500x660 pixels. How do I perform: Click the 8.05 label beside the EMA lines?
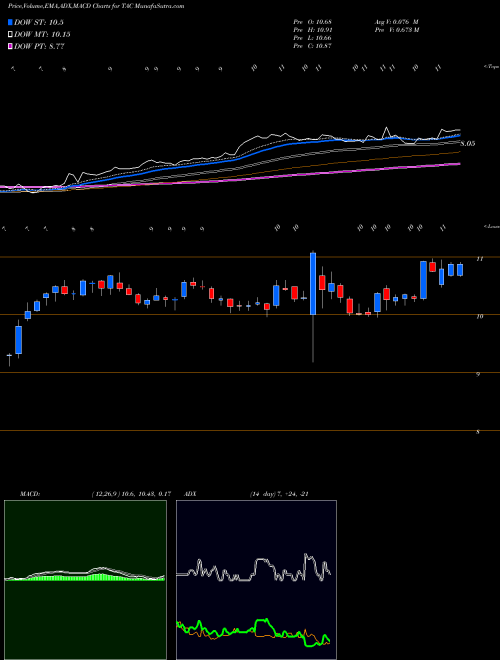(468, 144)
